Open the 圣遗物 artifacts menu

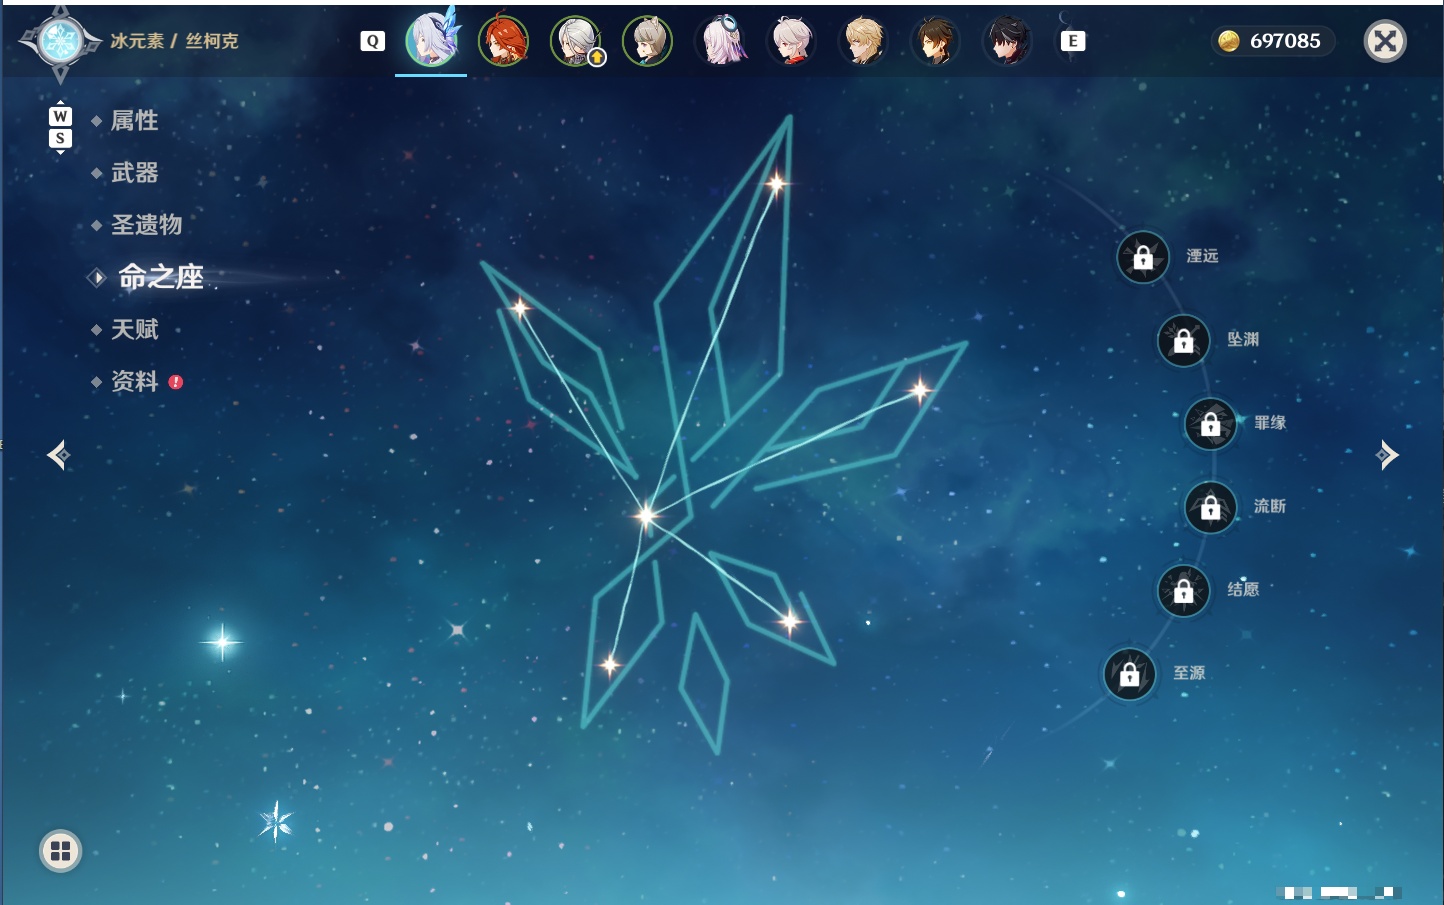click(x=146, y=225)
